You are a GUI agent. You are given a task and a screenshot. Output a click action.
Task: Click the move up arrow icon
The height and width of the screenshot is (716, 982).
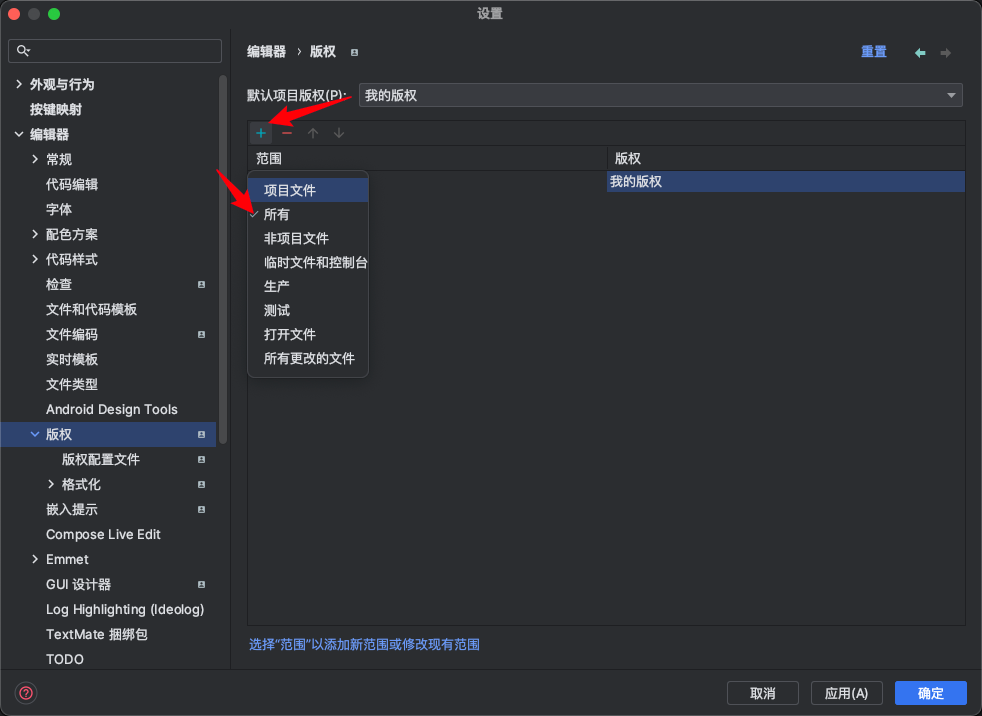click(313, 133)
